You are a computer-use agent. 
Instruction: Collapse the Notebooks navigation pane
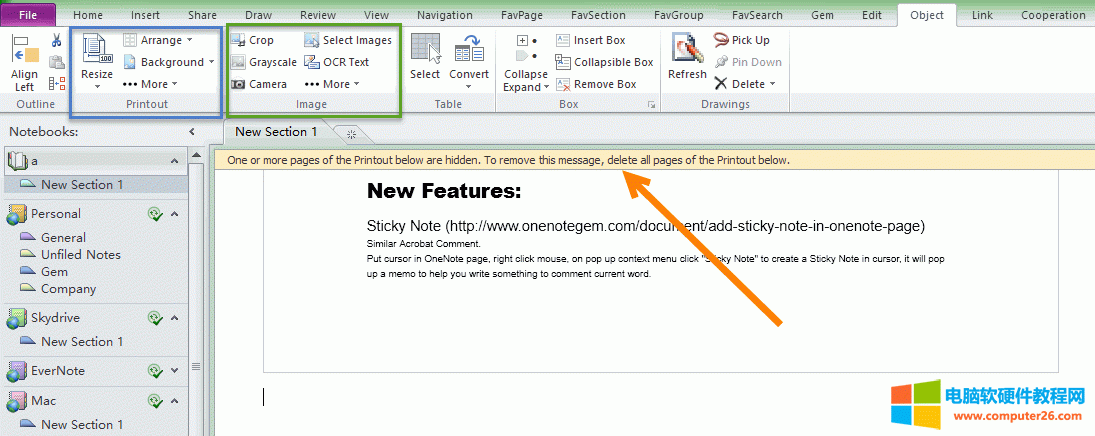click(x=192, y=131)
